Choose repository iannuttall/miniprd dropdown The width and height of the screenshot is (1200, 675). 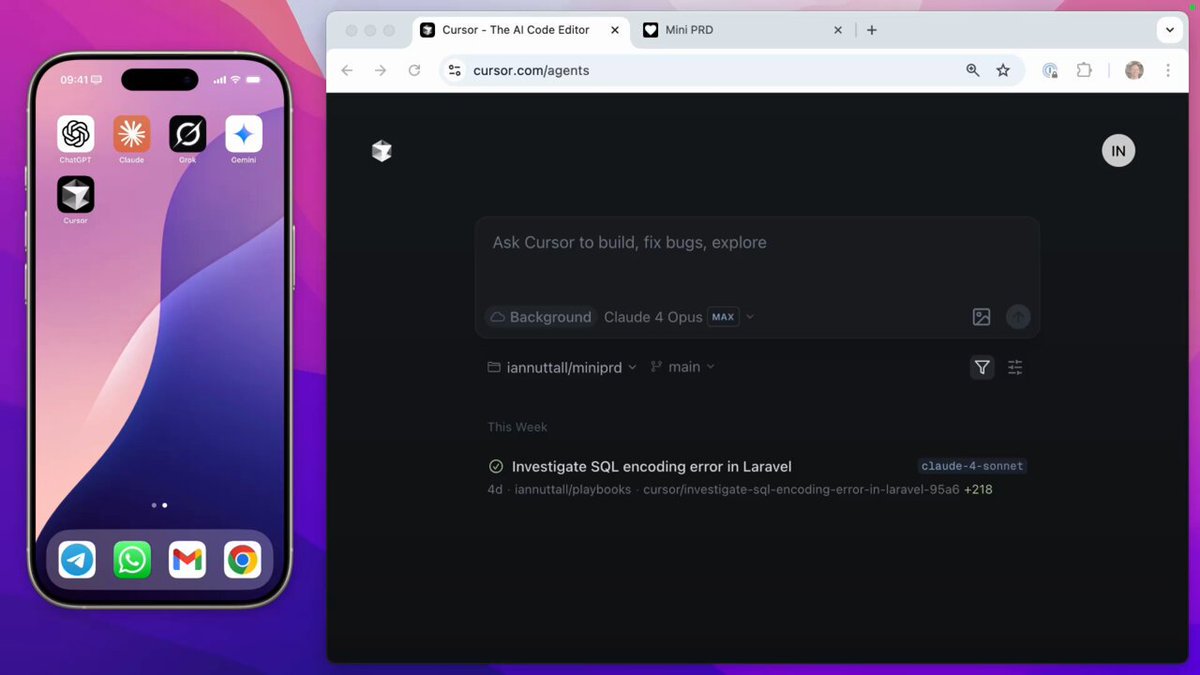(x=562, y=367)
